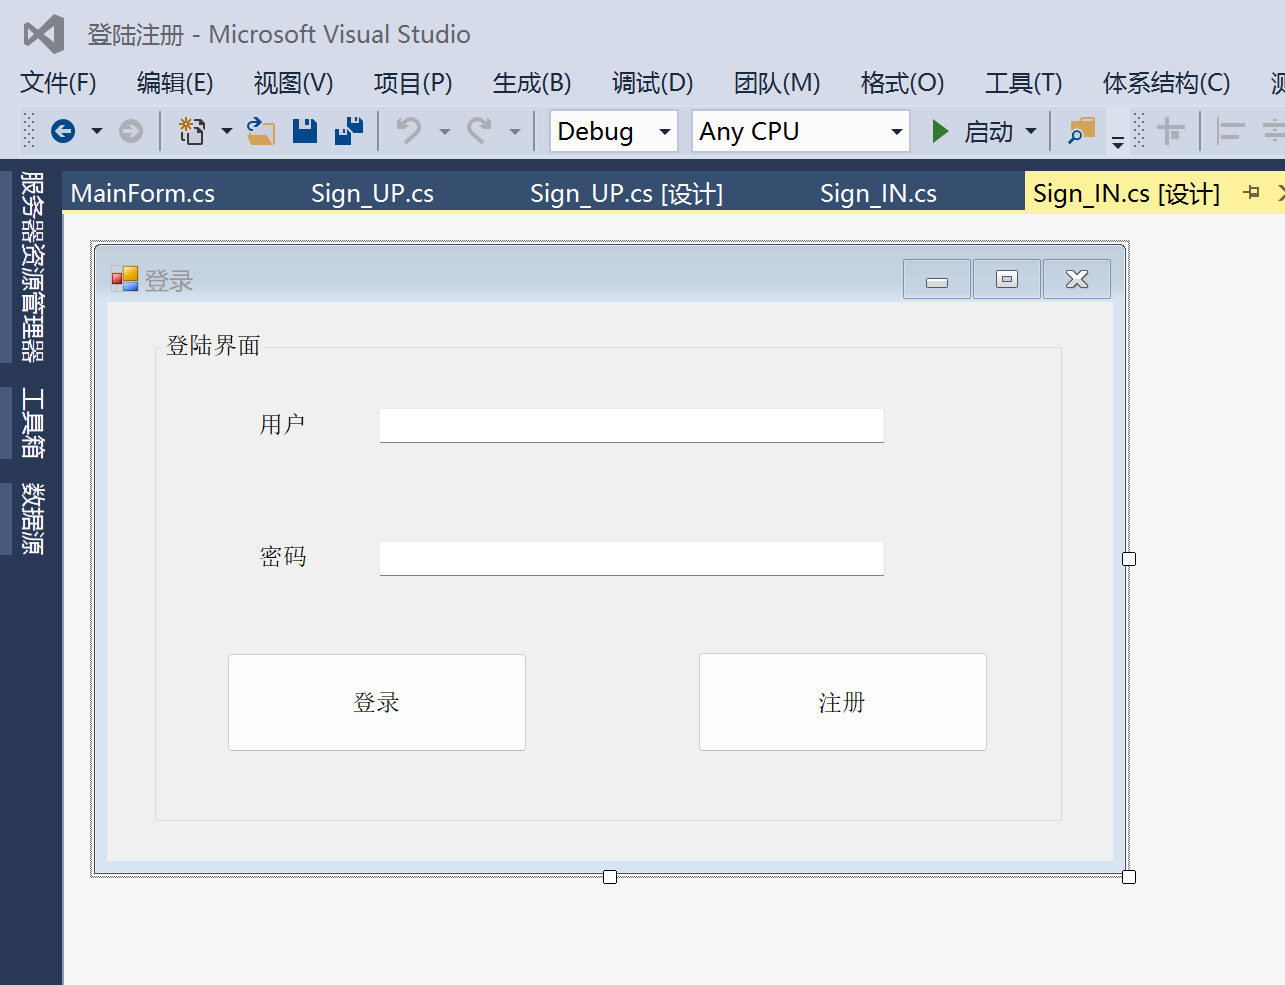Click the form icon beside 登录 title
Image resolution: width=1285 pixels, height=985 pixels.
point(125,279)
